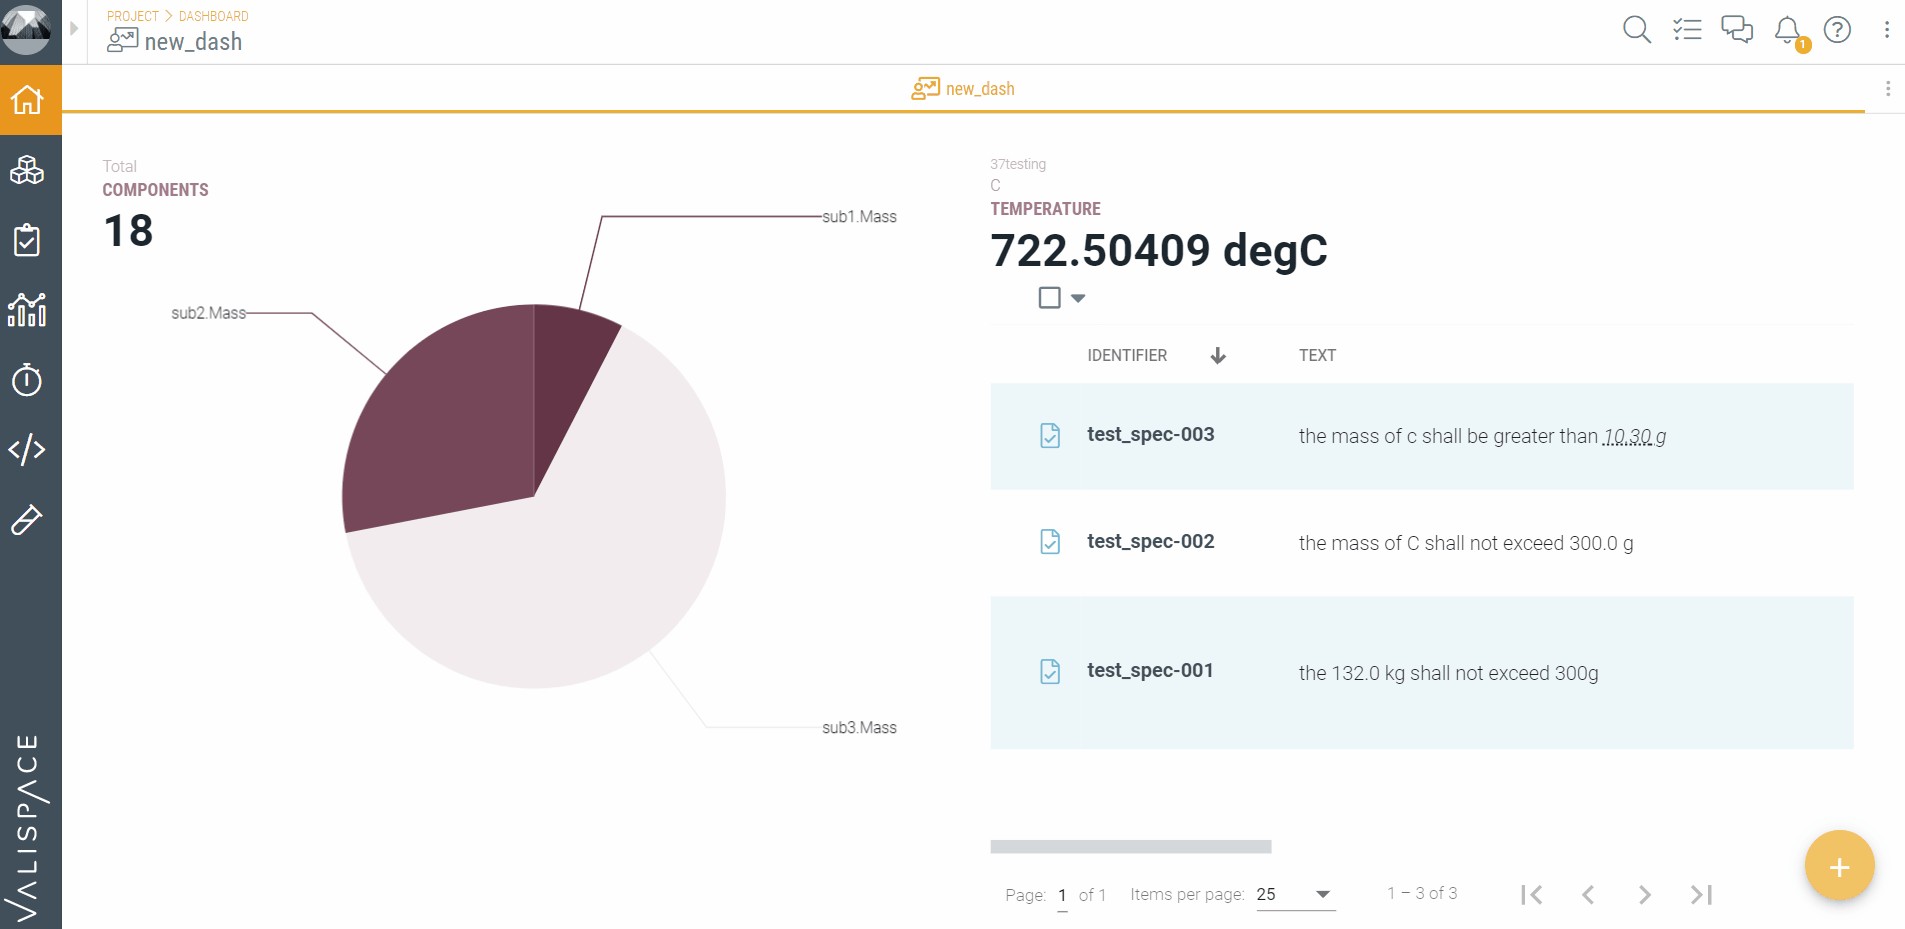Expand the sidebar using the arrow

[74, 29]
